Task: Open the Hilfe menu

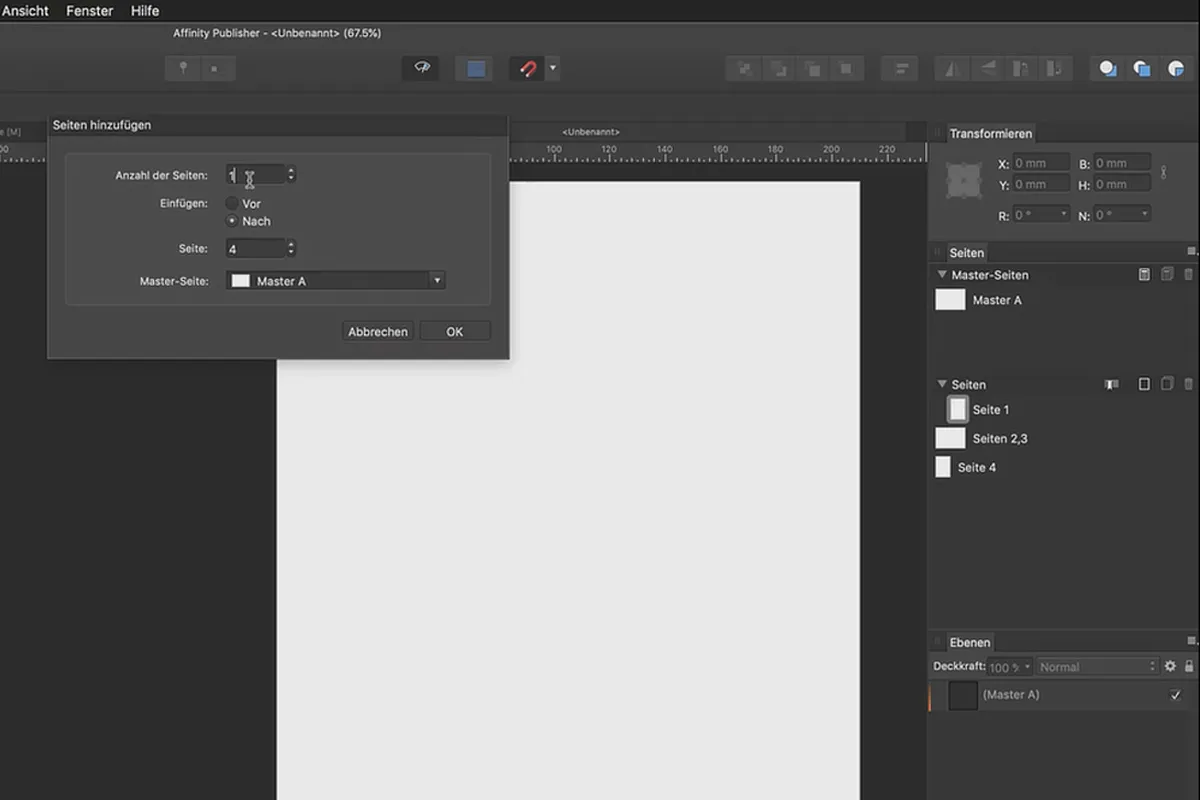Action: click(145, 10)
